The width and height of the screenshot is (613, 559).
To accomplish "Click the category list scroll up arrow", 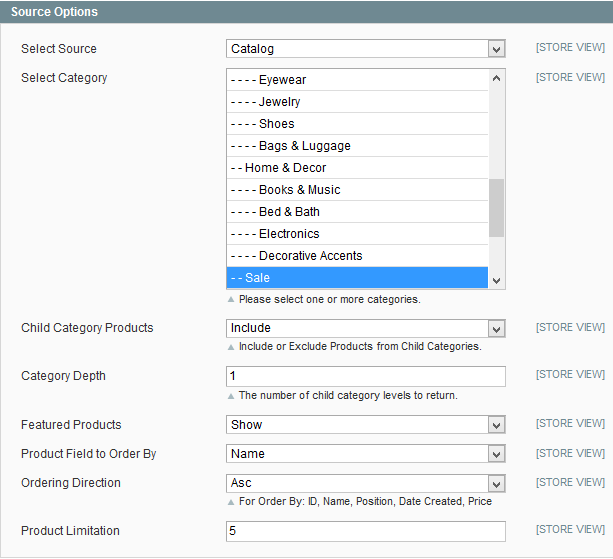I will point(496,78).
